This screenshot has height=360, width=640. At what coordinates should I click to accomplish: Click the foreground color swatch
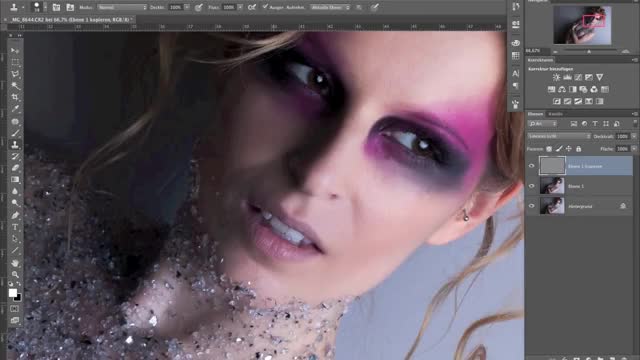click(13, 293)
